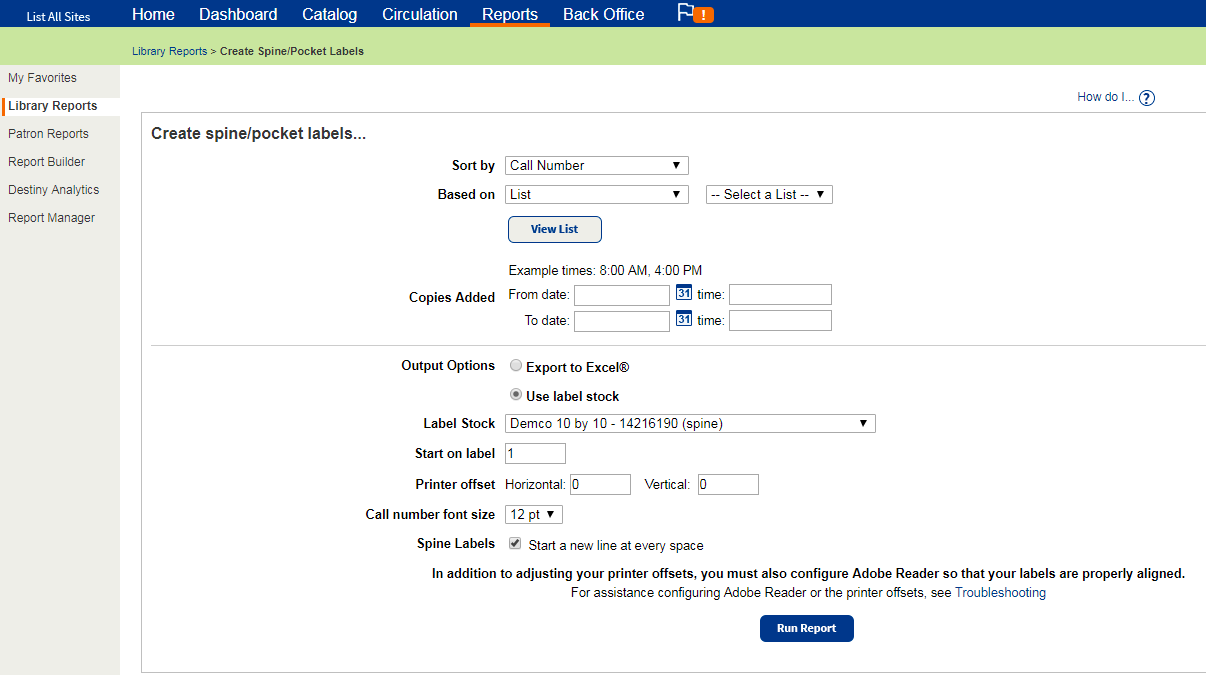
Task: Click the View List button
Action: [554, 229]
